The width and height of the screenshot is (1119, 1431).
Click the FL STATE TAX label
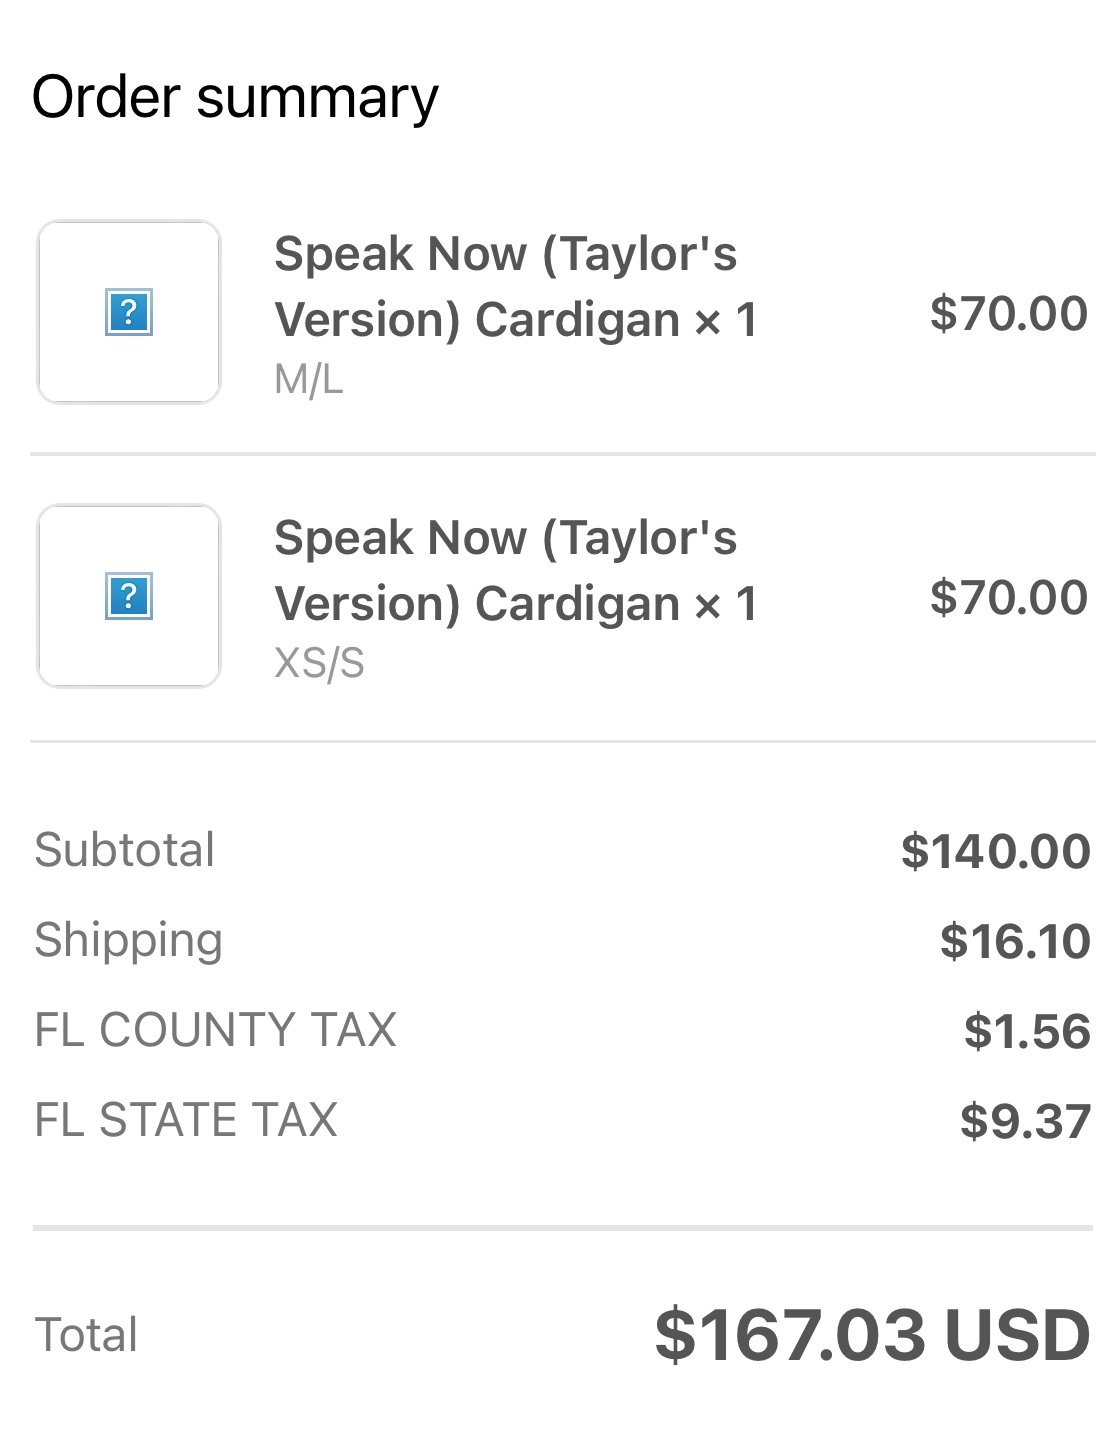(186, 1120)
